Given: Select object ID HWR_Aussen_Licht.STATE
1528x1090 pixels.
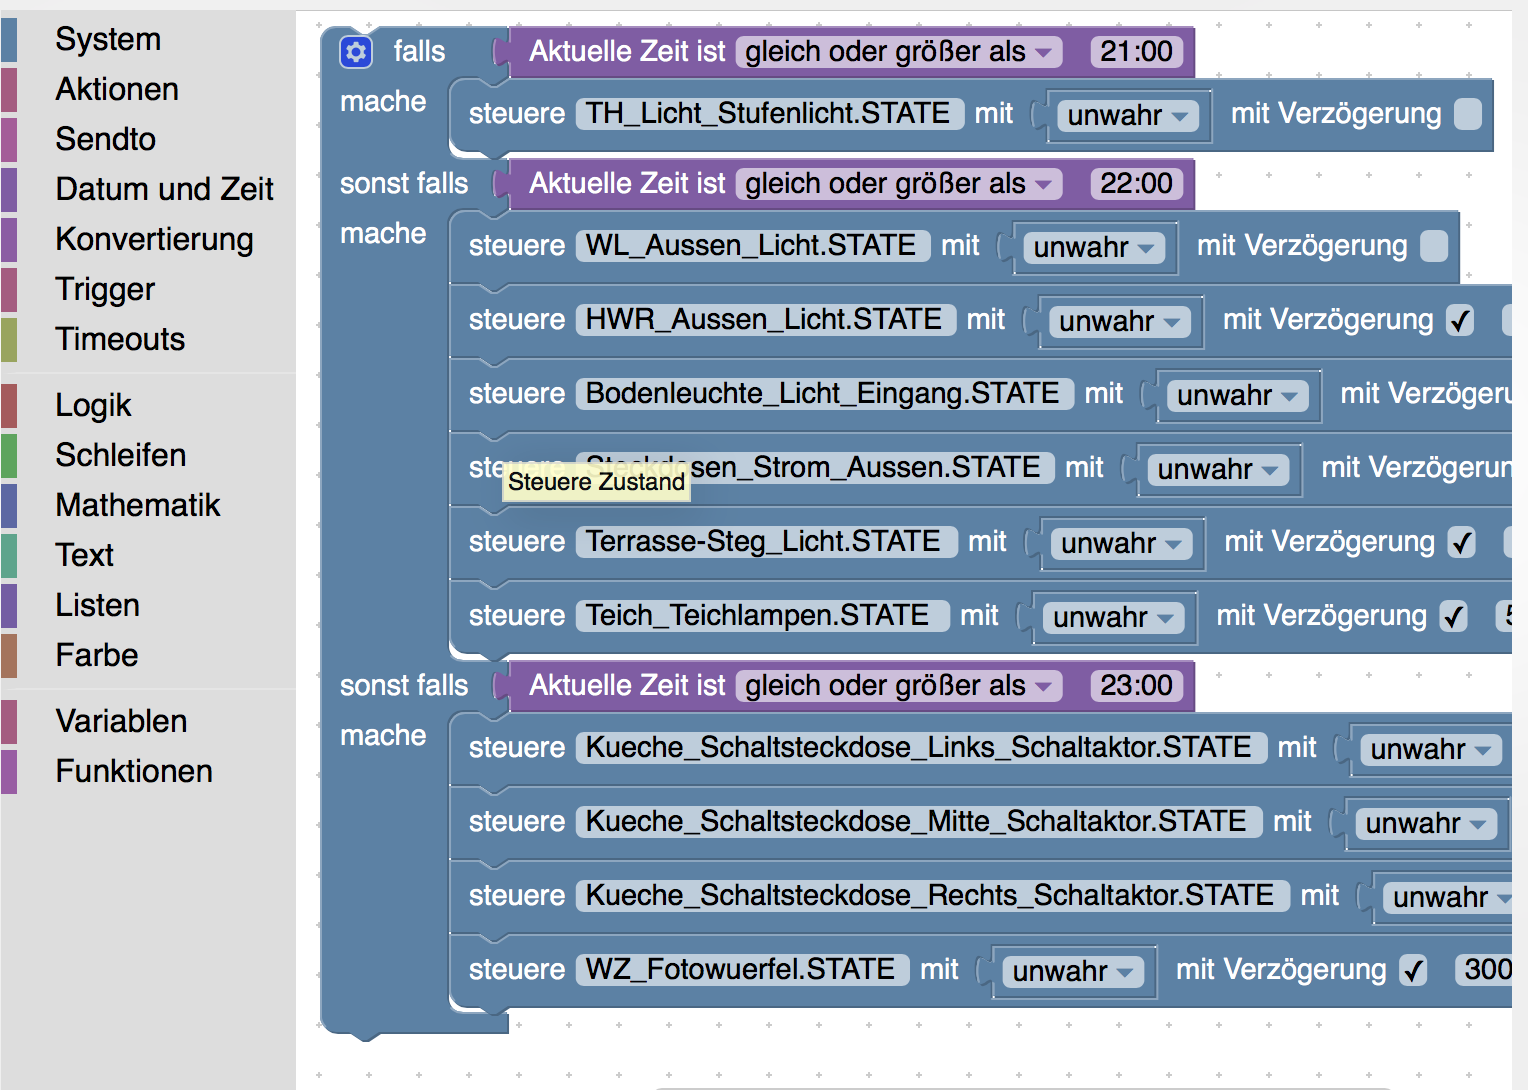Looking at the screenshot, I should [x=766, y=319].
